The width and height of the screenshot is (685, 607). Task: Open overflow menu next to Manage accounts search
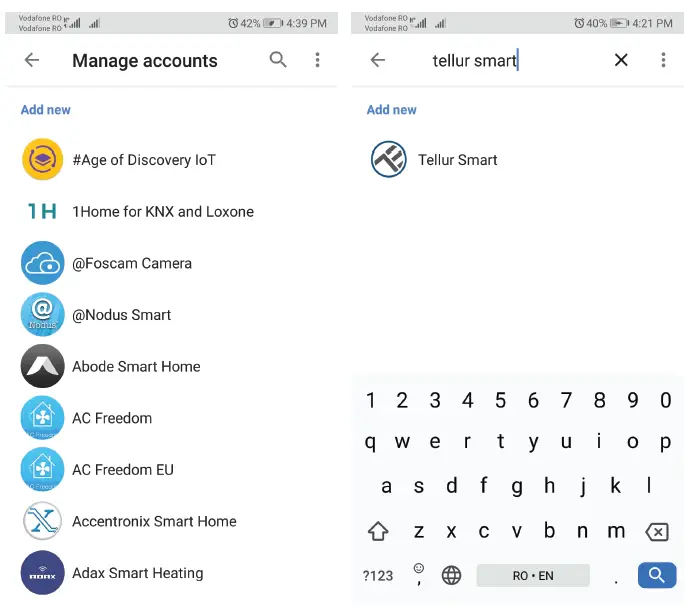318,60
